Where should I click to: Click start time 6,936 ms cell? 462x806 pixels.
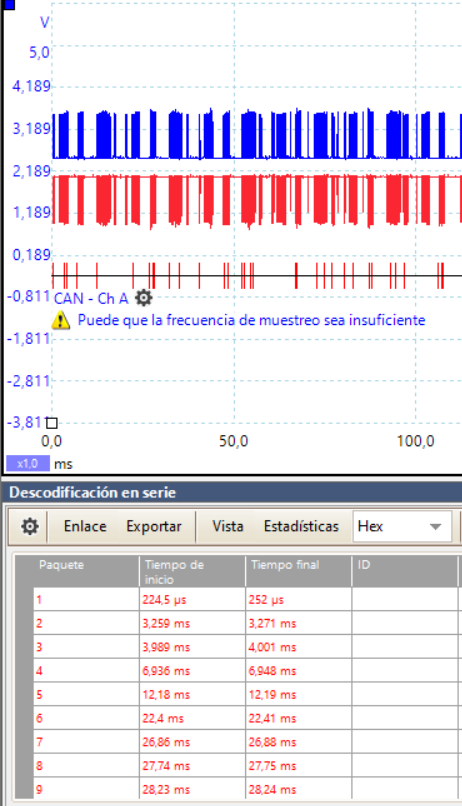click(193, 670)
